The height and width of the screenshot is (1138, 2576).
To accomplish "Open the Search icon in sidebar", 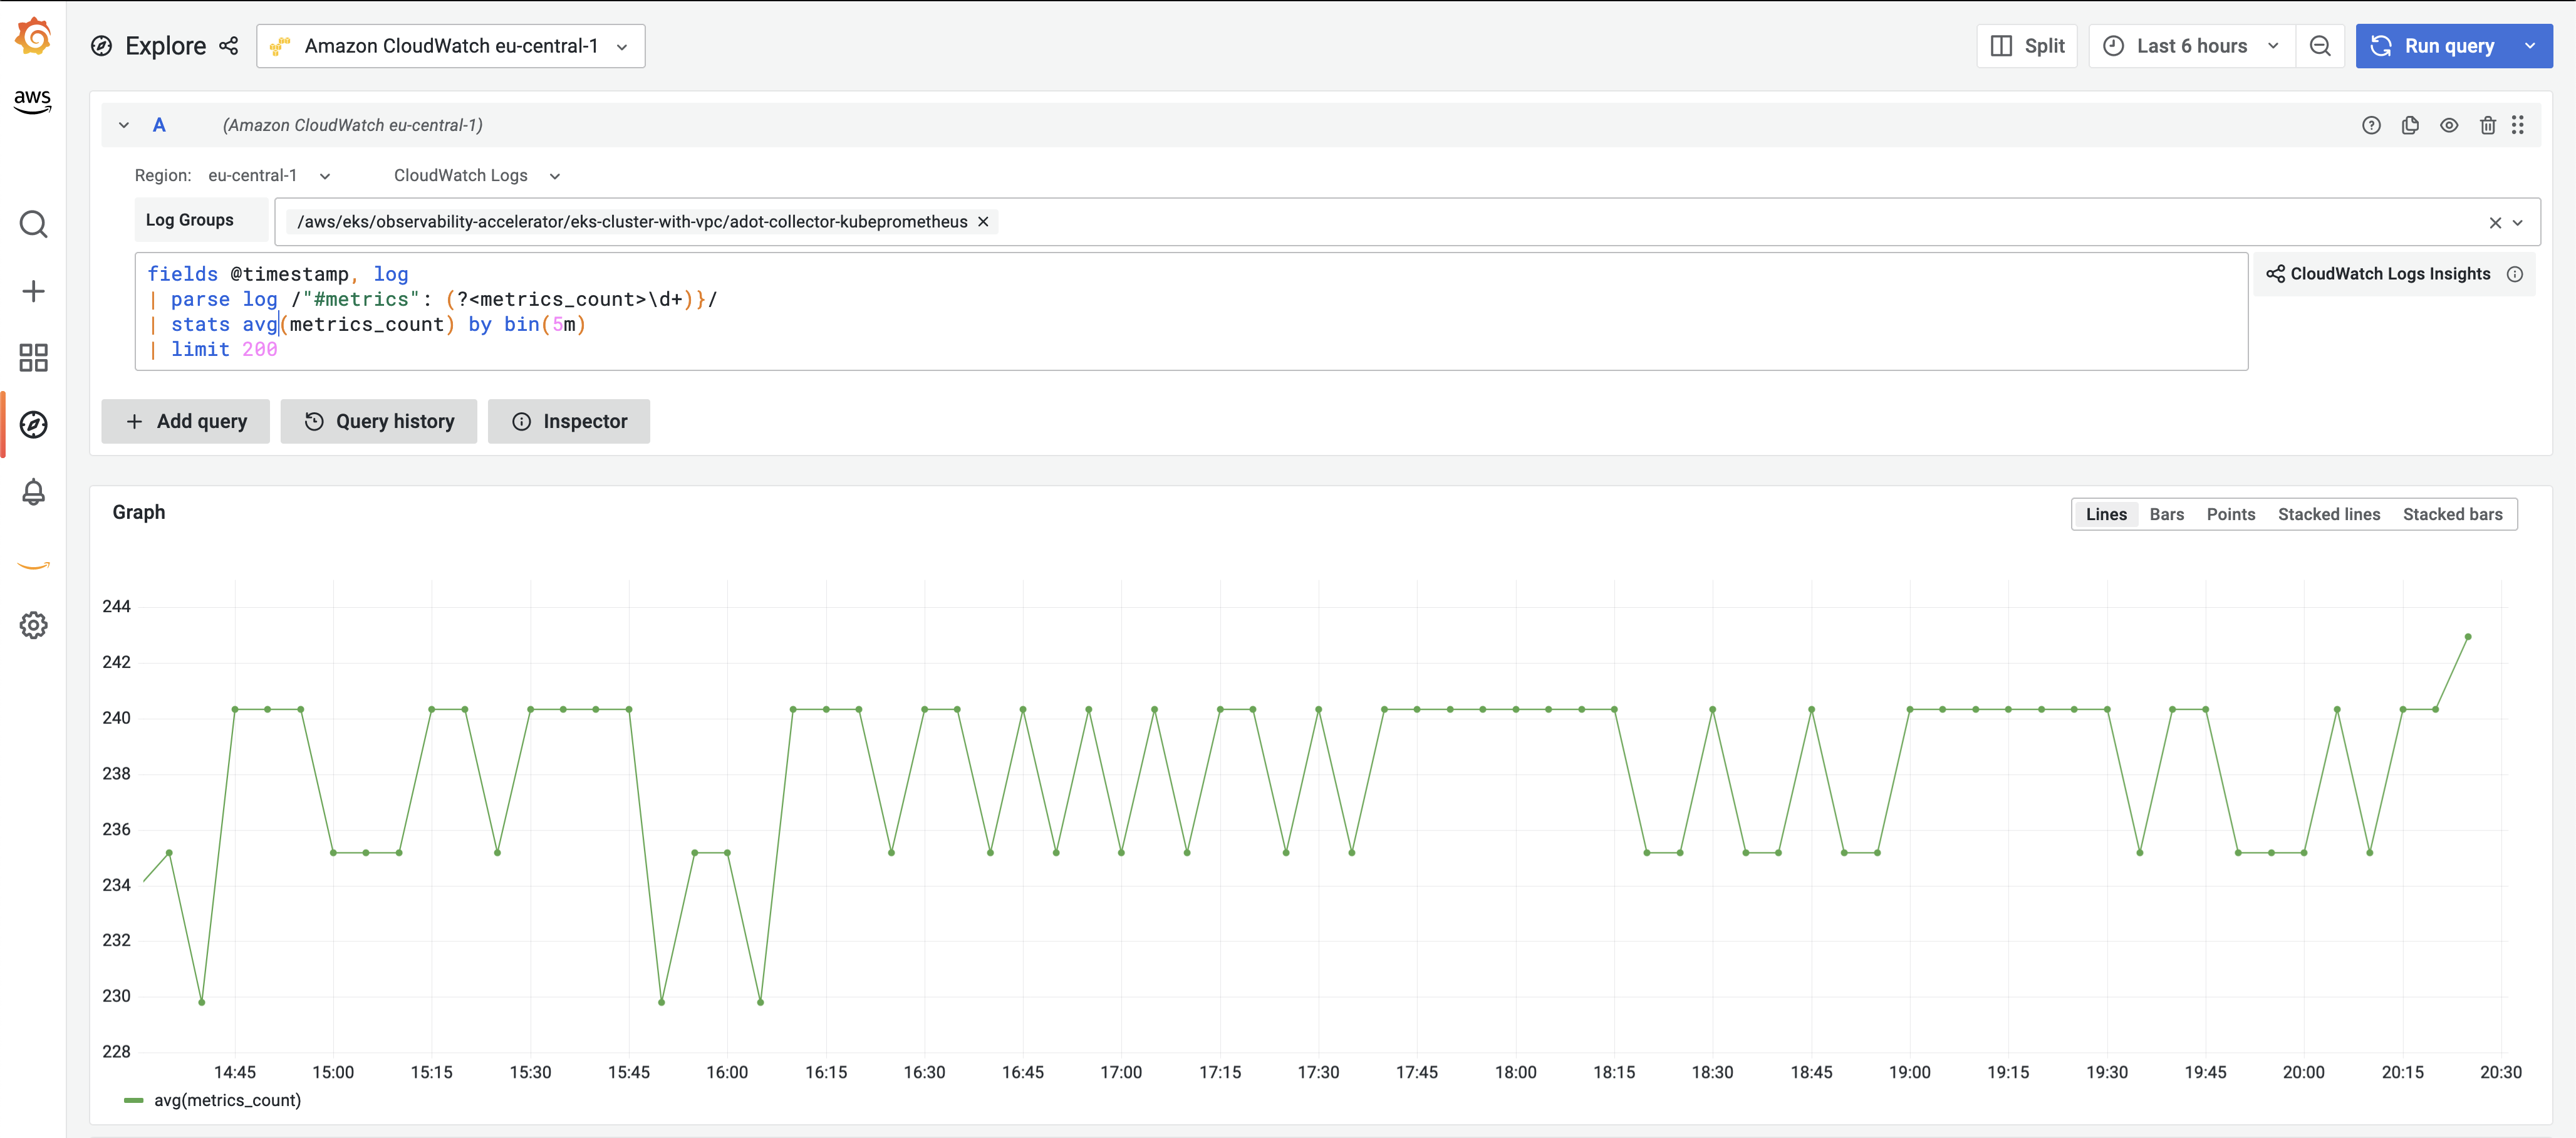I will pos(33,224).
